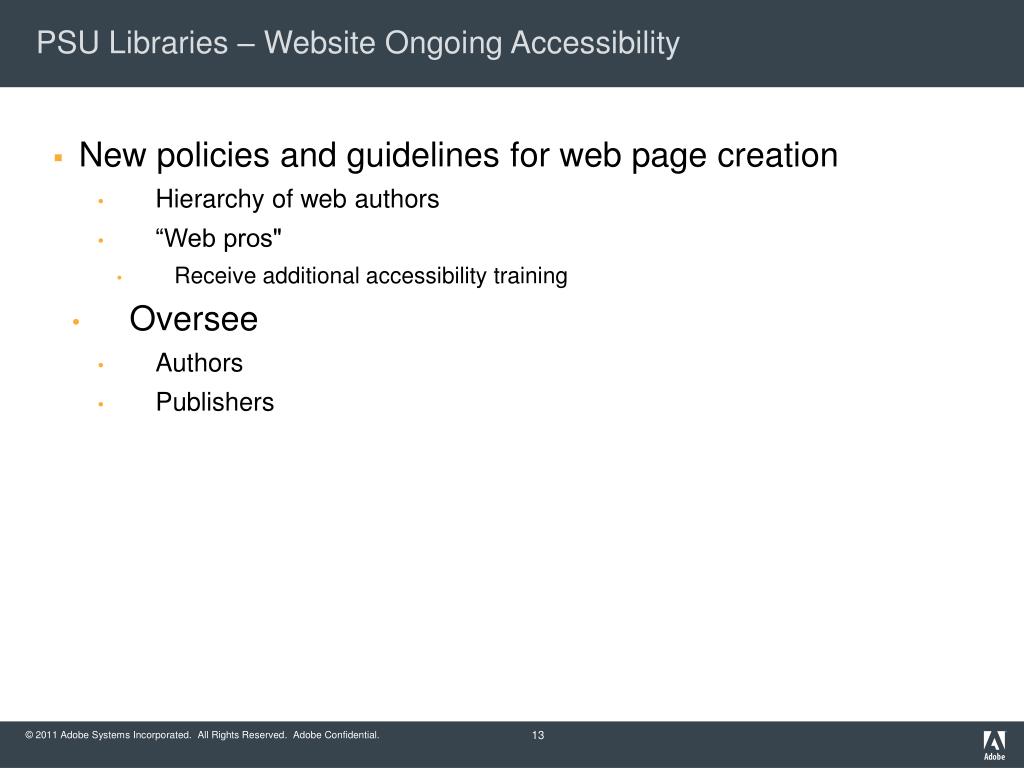Click the Adobe logo in footer
The width and height of the screenshot is (1024, 768).
[994, 745]
